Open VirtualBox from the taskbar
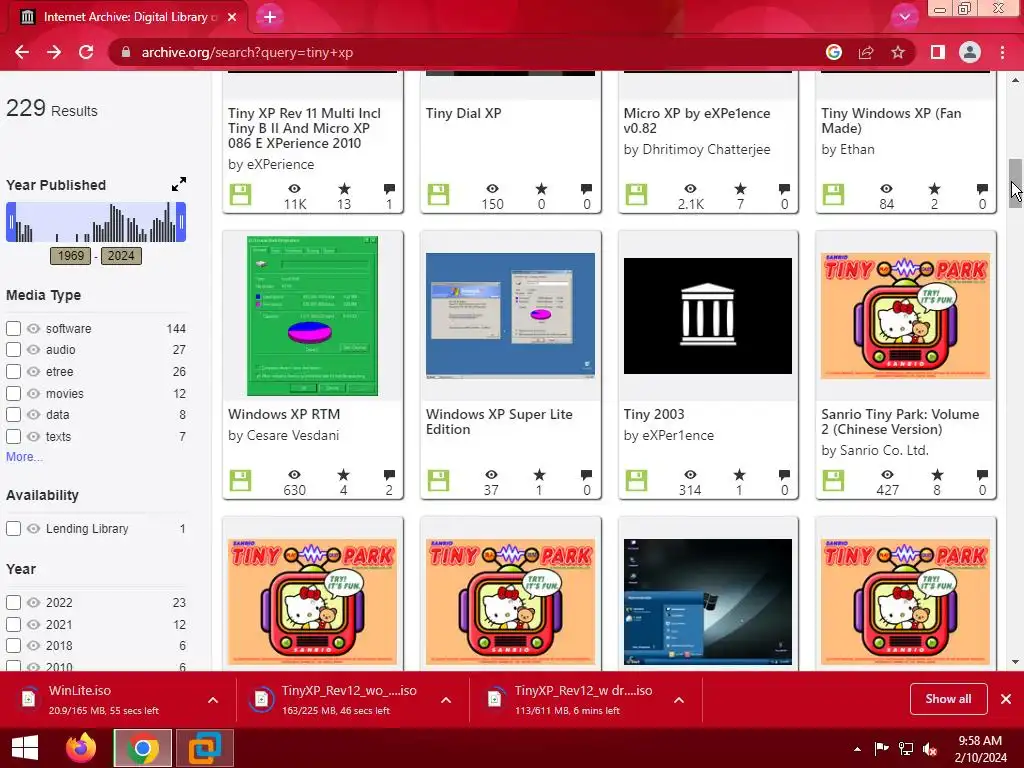This screenshot has width=1024, height=768. coord(204,748)
